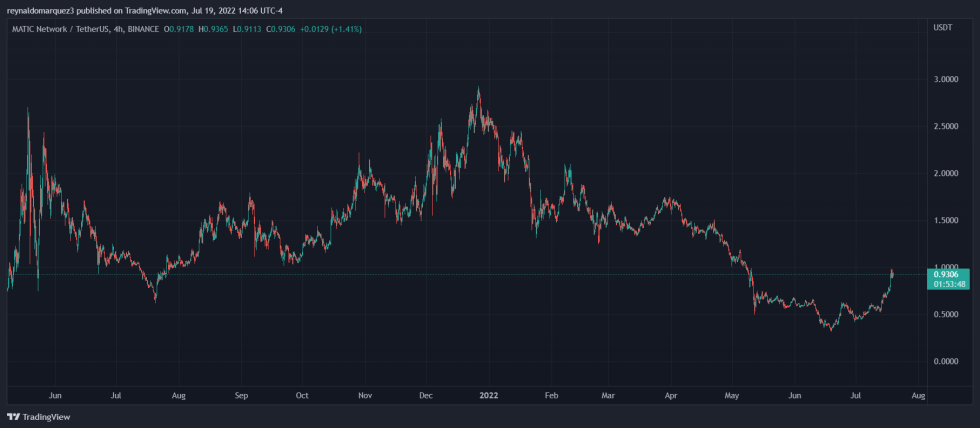Click the Nov label on time axis

coord(365,396)
